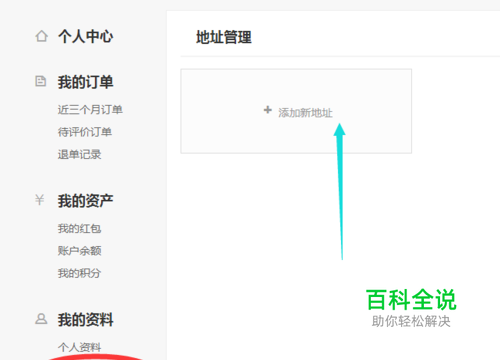Open 个人中心 in the sidebar
The height and width of the screenshot is (360, 500).
(86, 36)
